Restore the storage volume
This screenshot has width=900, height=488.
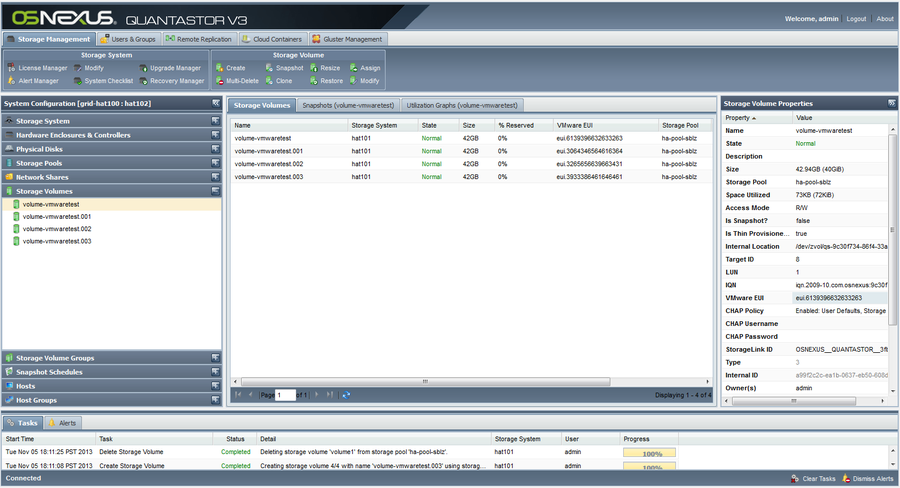[327, 81]
